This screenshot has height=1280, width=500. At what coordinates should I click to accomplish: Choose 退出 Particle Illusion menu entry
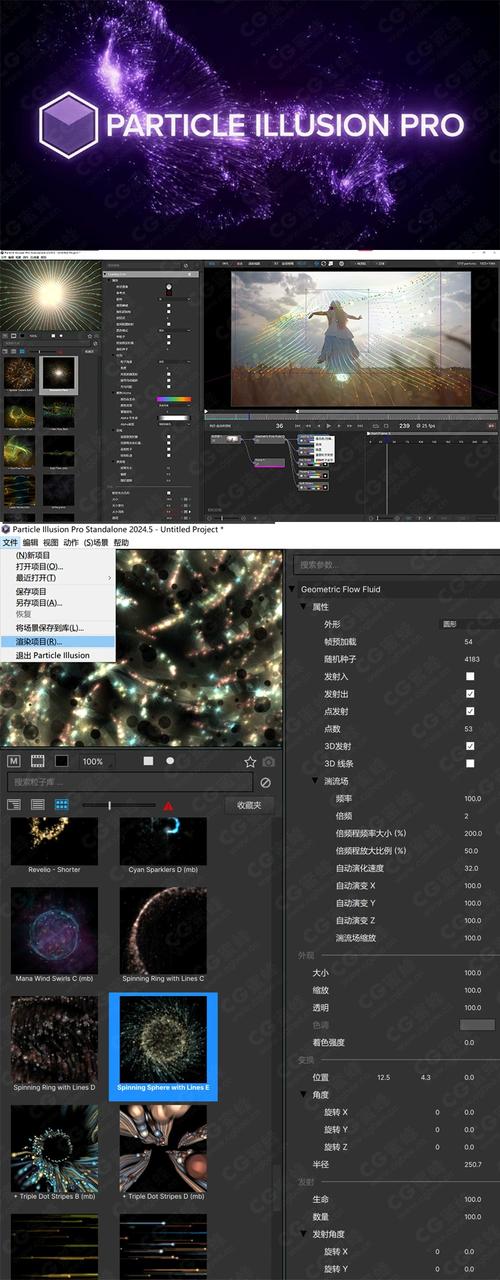point(58,655)
